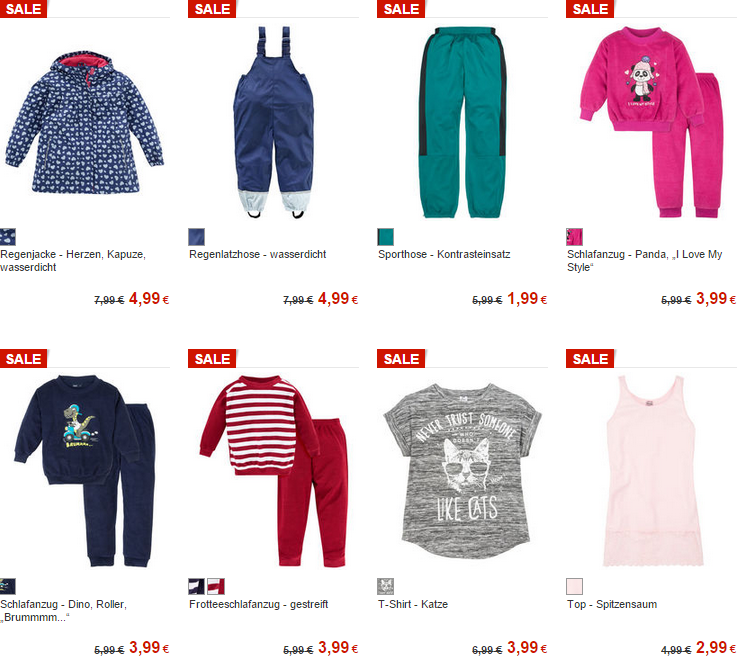Open the 'Top - Spitzensaum' product link
The image size is (745, 670).
coord(612,604)
